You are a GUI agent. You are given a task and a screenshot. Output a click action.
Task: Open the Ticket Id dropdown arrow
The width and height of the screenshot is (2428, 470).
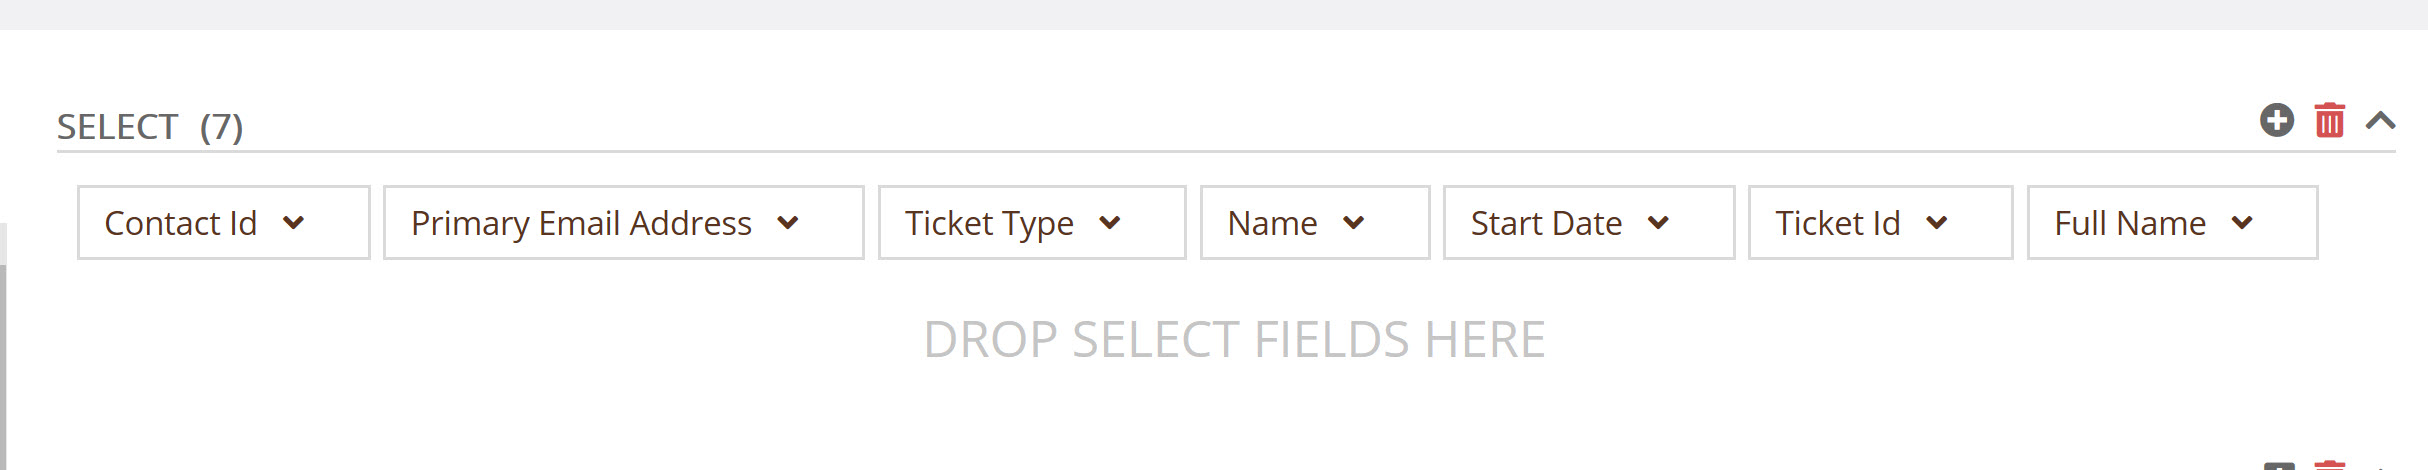[1937, 223]
